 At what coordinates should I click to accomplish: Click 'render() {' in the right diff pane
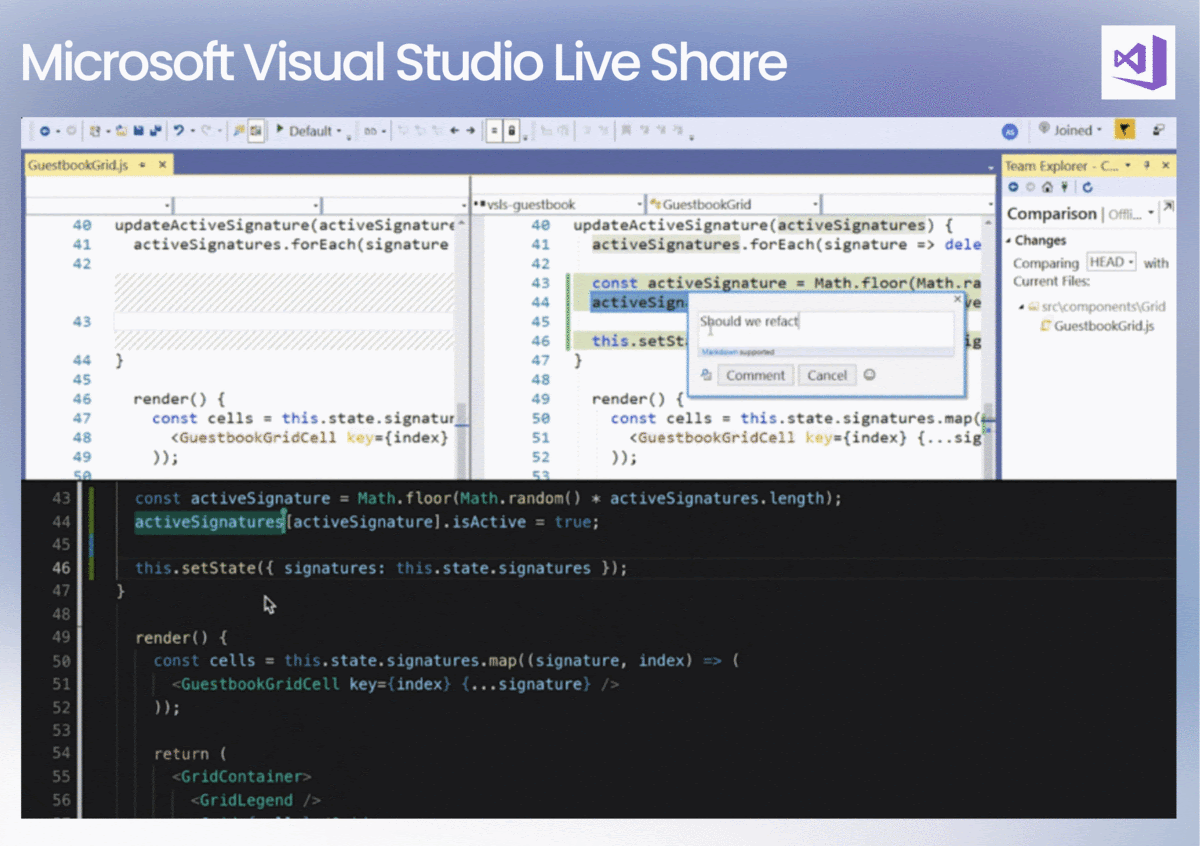(639, 399)
